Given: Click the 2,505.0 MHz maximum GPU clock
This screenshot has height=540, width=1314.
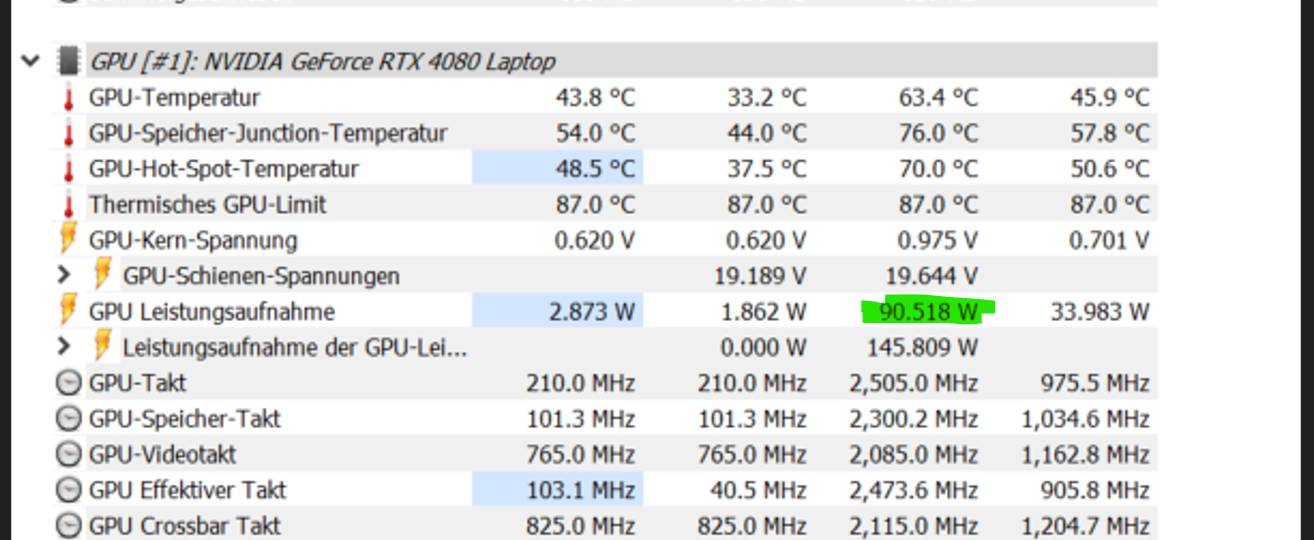Looking at the screenshot, I should click(913, 383).
